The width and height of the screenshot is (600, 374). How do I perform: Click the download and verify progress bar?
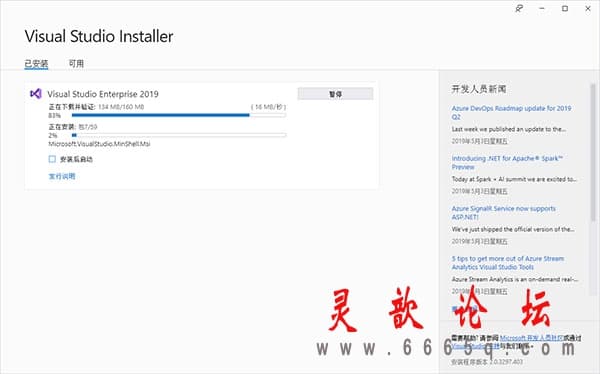click(179, 115)
